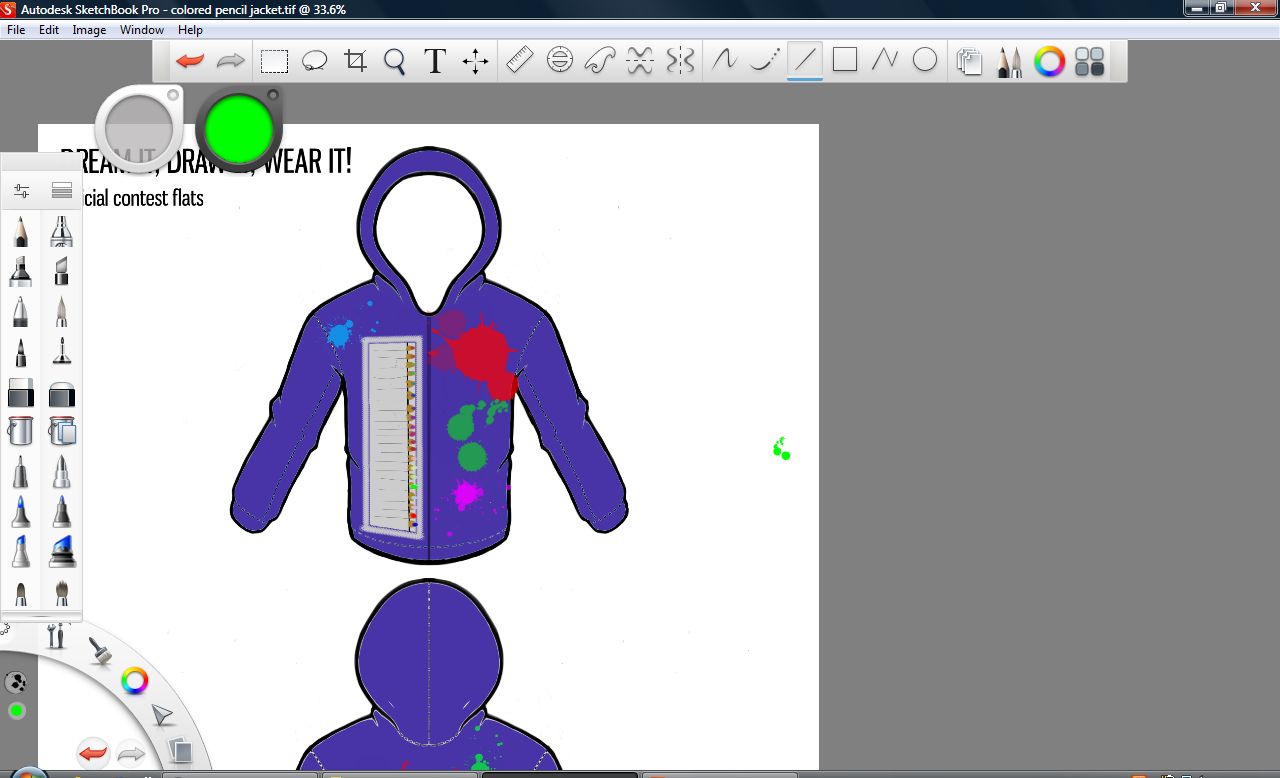Click the green color puck
This screenshot has height=778, width=1280.
[x=239, y=128]
